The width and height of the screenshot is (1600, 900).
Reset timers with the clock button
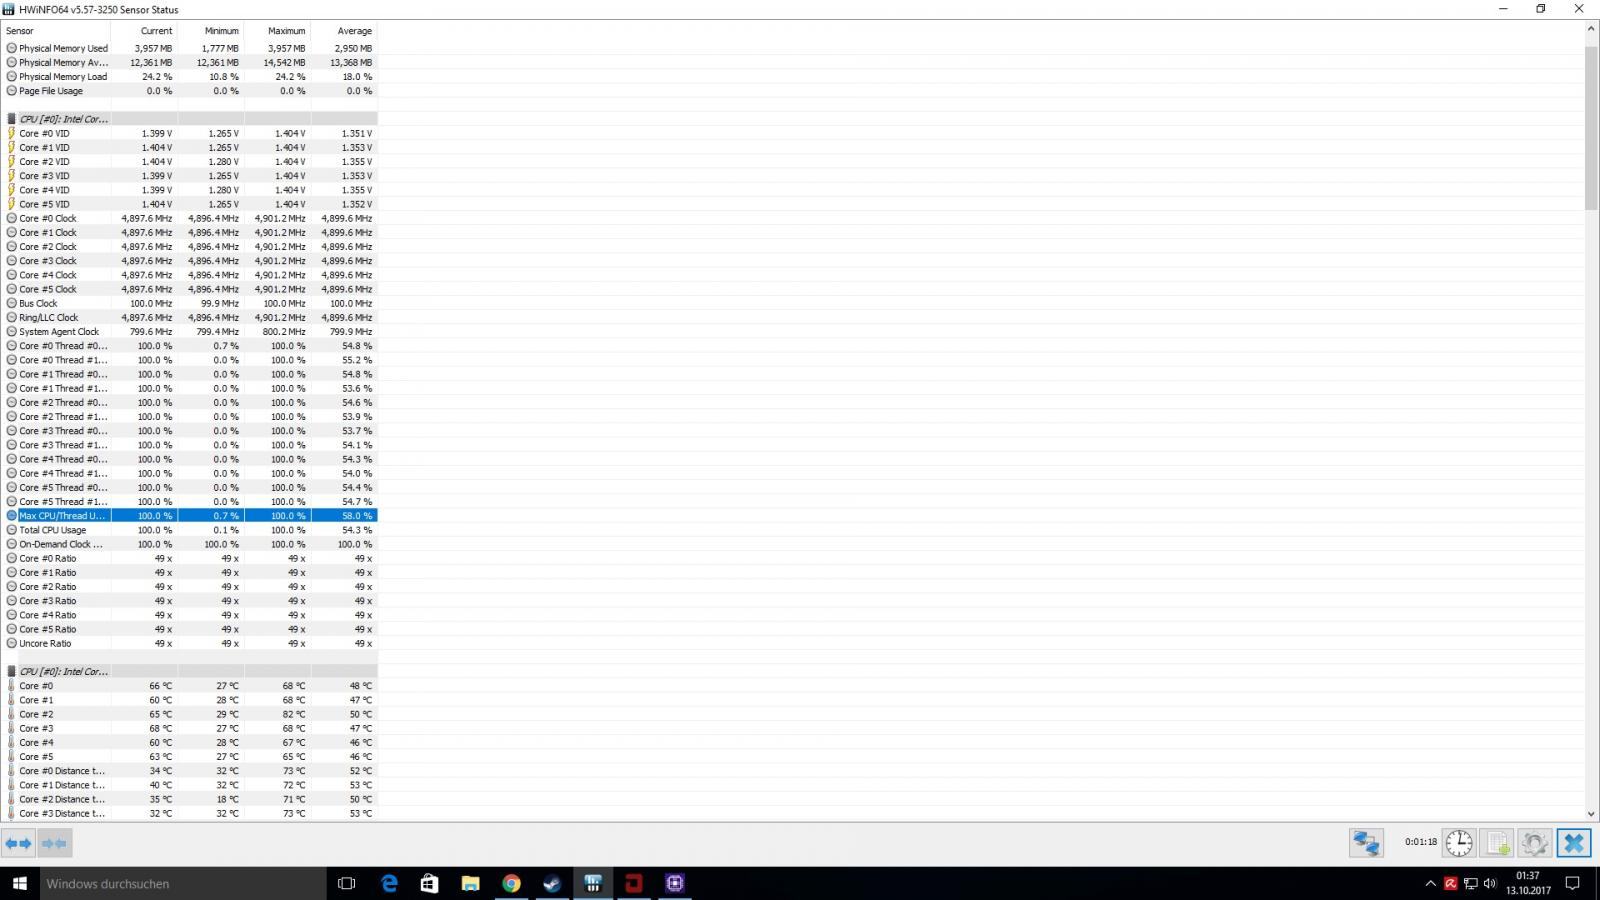point(1459,842)
